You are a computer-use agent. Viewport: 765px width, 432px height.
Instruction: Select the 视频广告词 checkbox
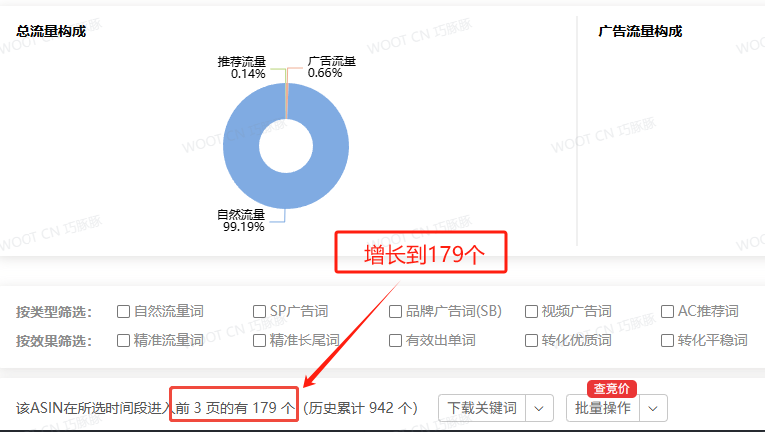(533, 312)
